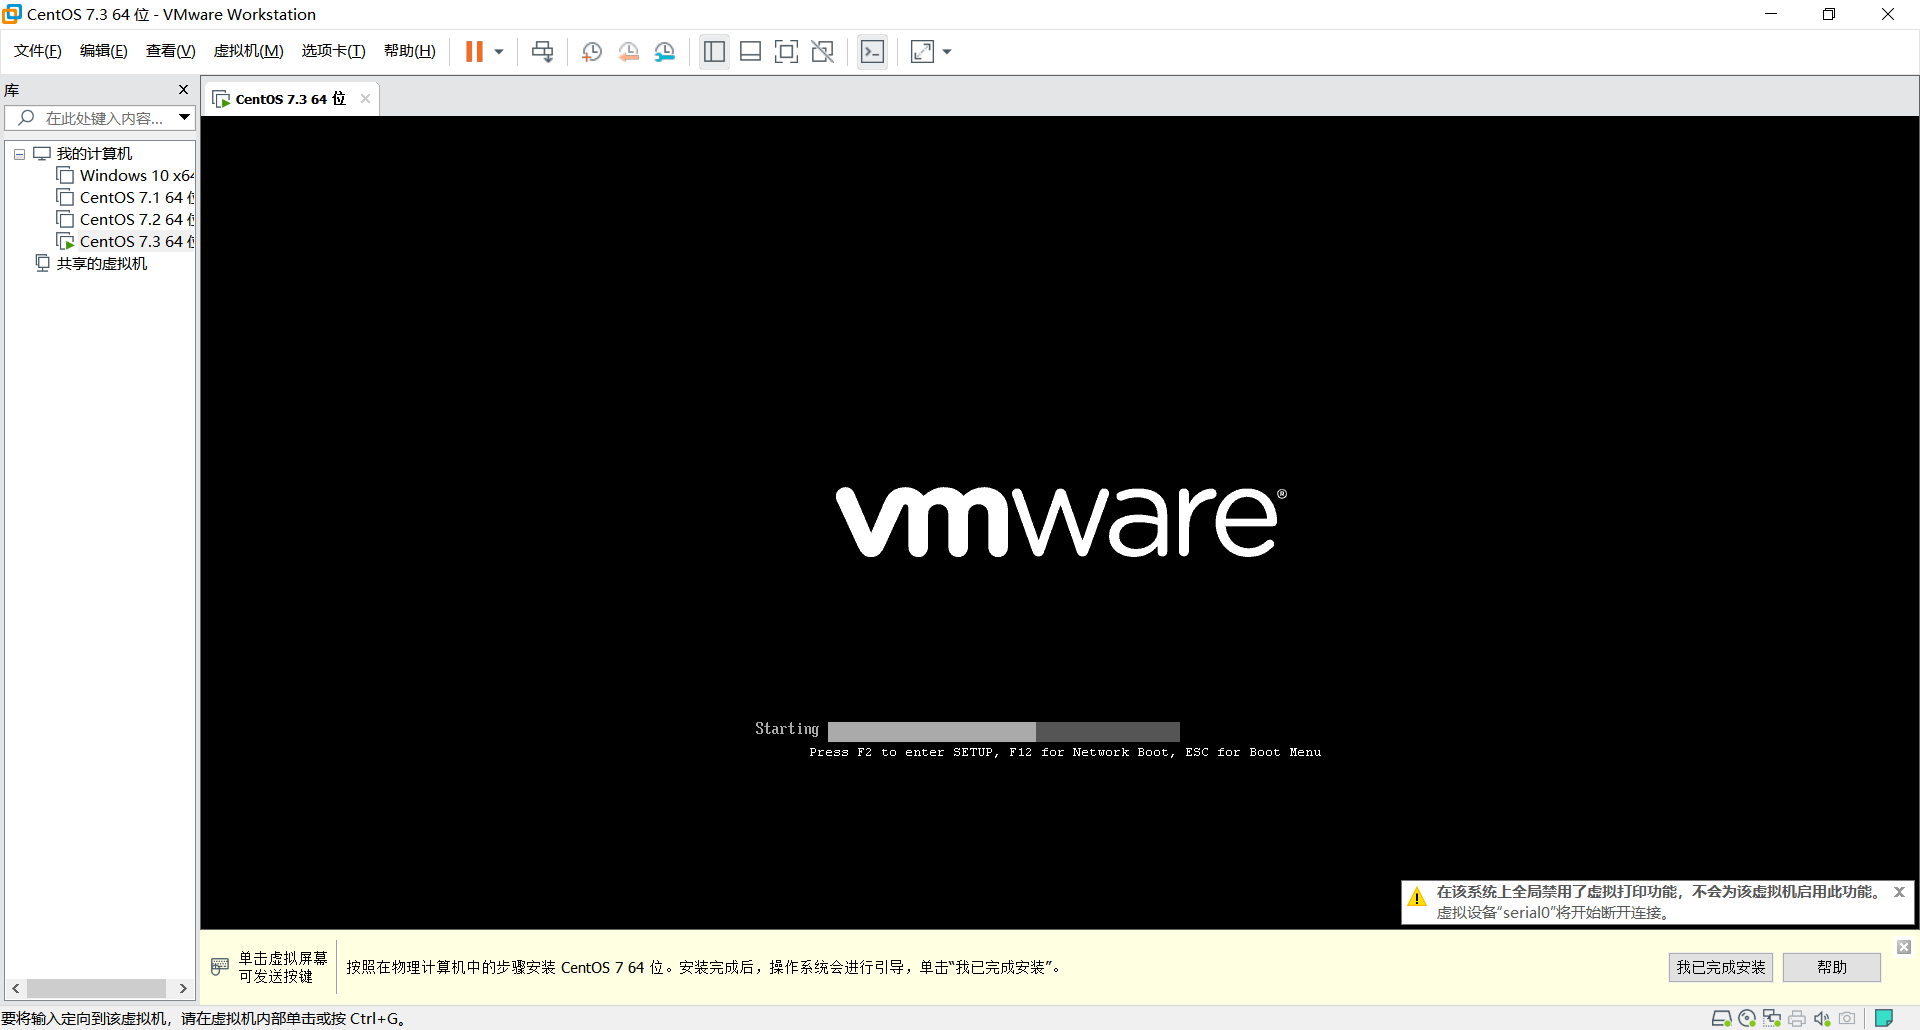Click the keyboard hint icon in install bar

[220, 967]
